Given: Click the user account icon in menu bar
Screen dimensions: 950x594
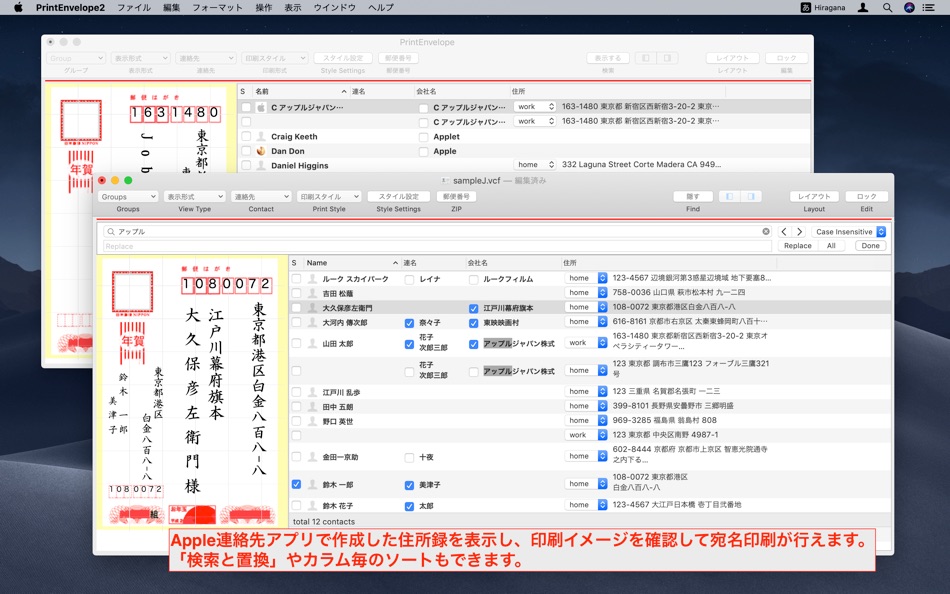Looking at the screenshot, I should (x=863, y=7).
